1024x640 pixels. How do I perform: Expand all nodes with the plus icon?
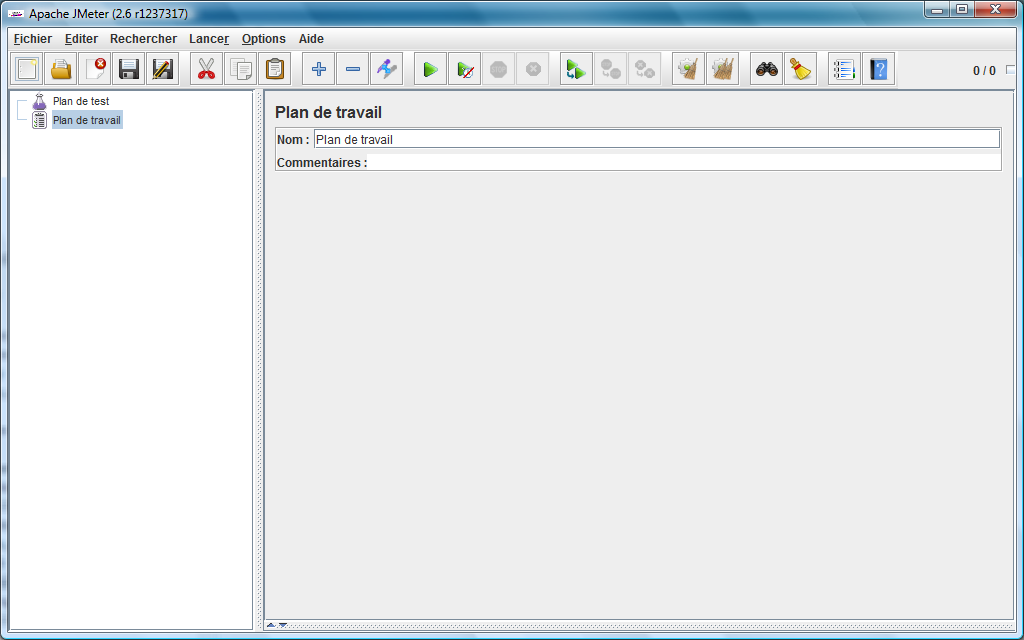(x=318, y=69)
